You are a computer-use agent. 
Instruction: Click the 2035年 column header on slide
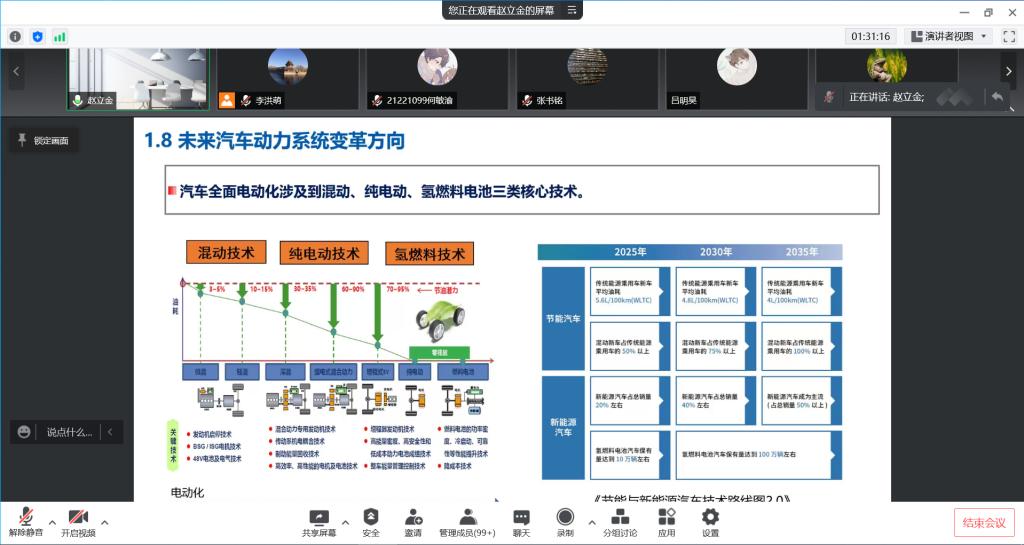tap(801, 252)
